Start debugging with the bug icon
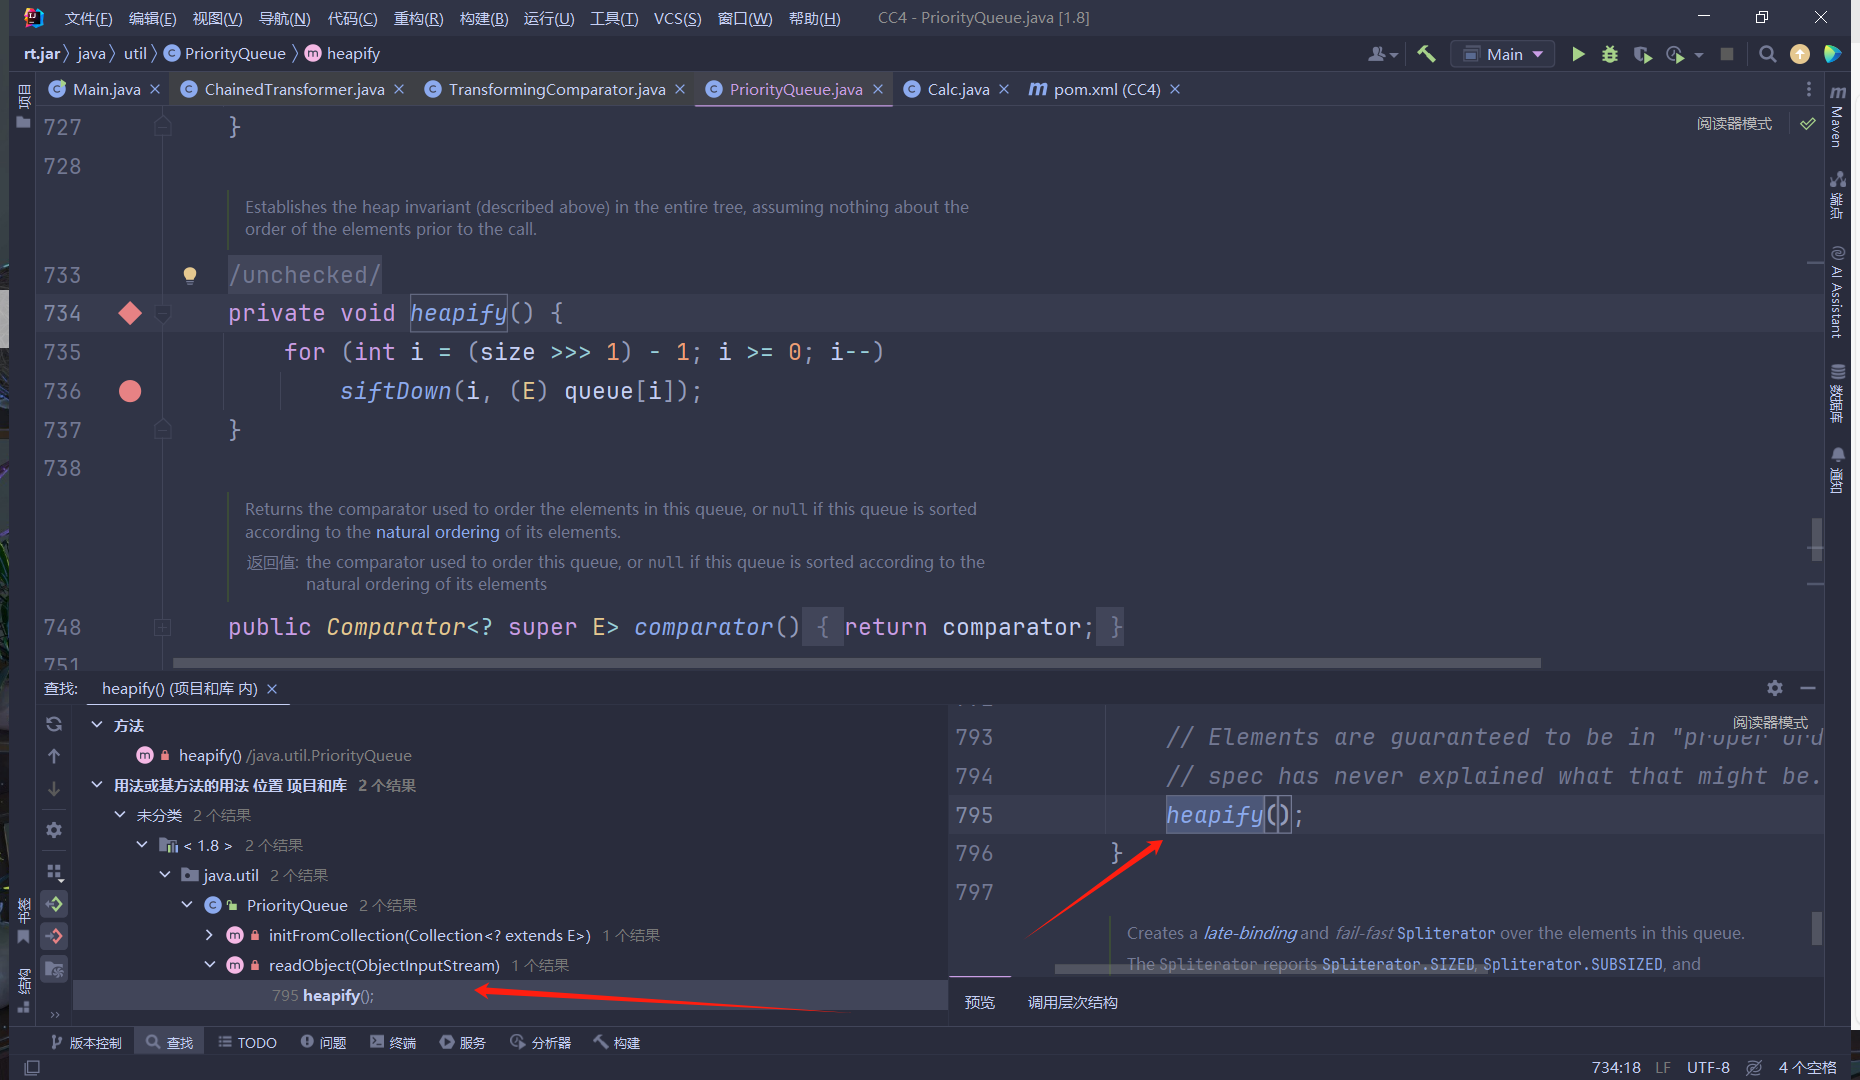This screenshot has width=1860, height=1080. click(1610, 54)
